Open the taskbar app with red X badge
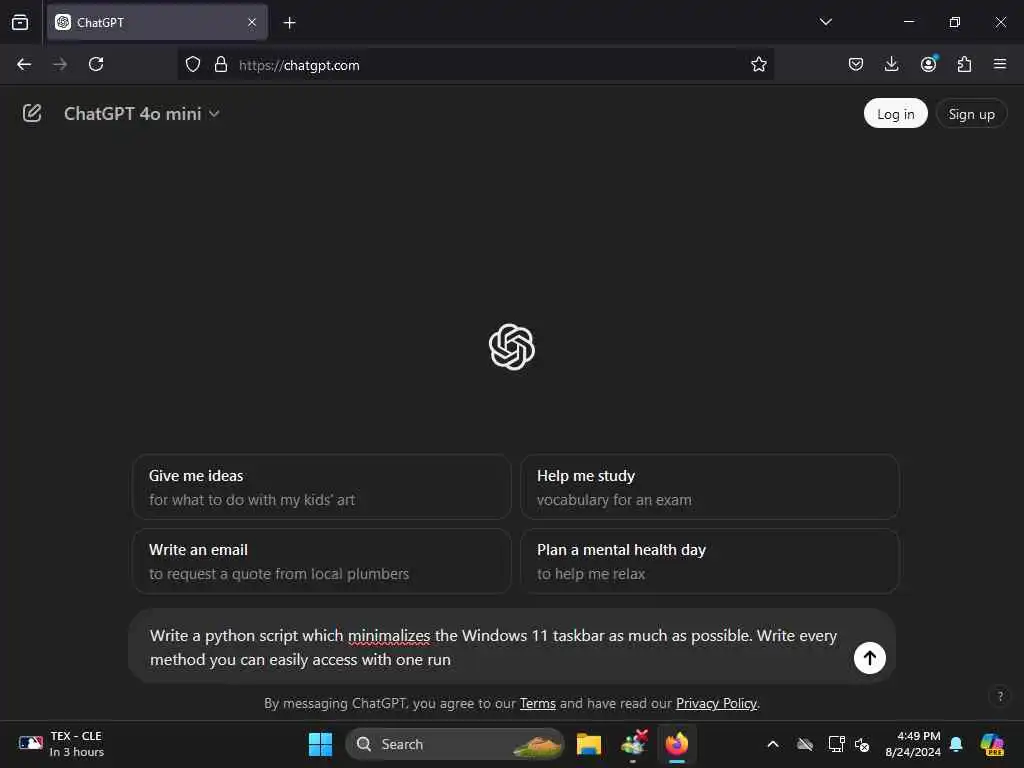Image resolution: width=1024 pixels, height=768 pixels. tap(633, 744)
